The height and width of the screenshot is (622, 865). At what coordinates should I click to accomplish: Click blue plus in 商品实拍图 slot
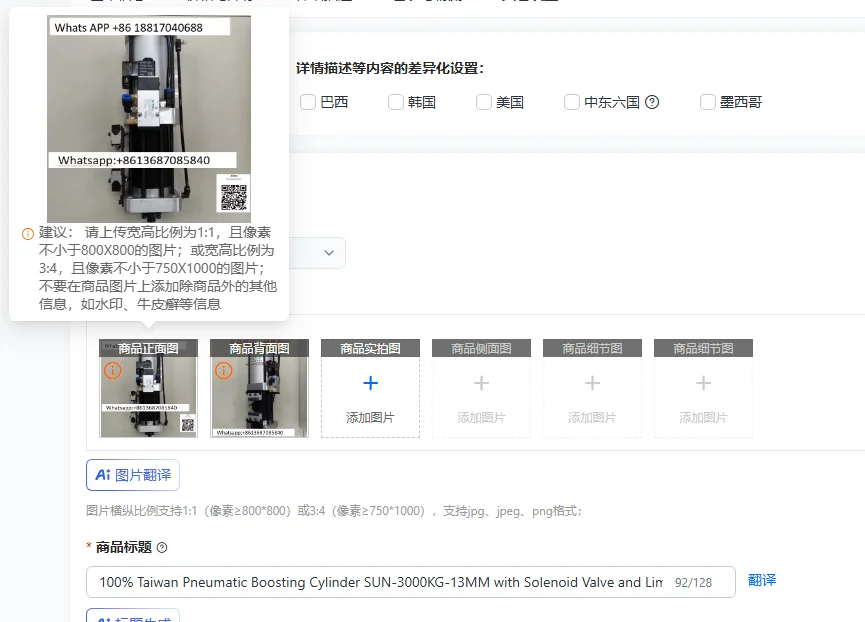[x=371, y=383]
